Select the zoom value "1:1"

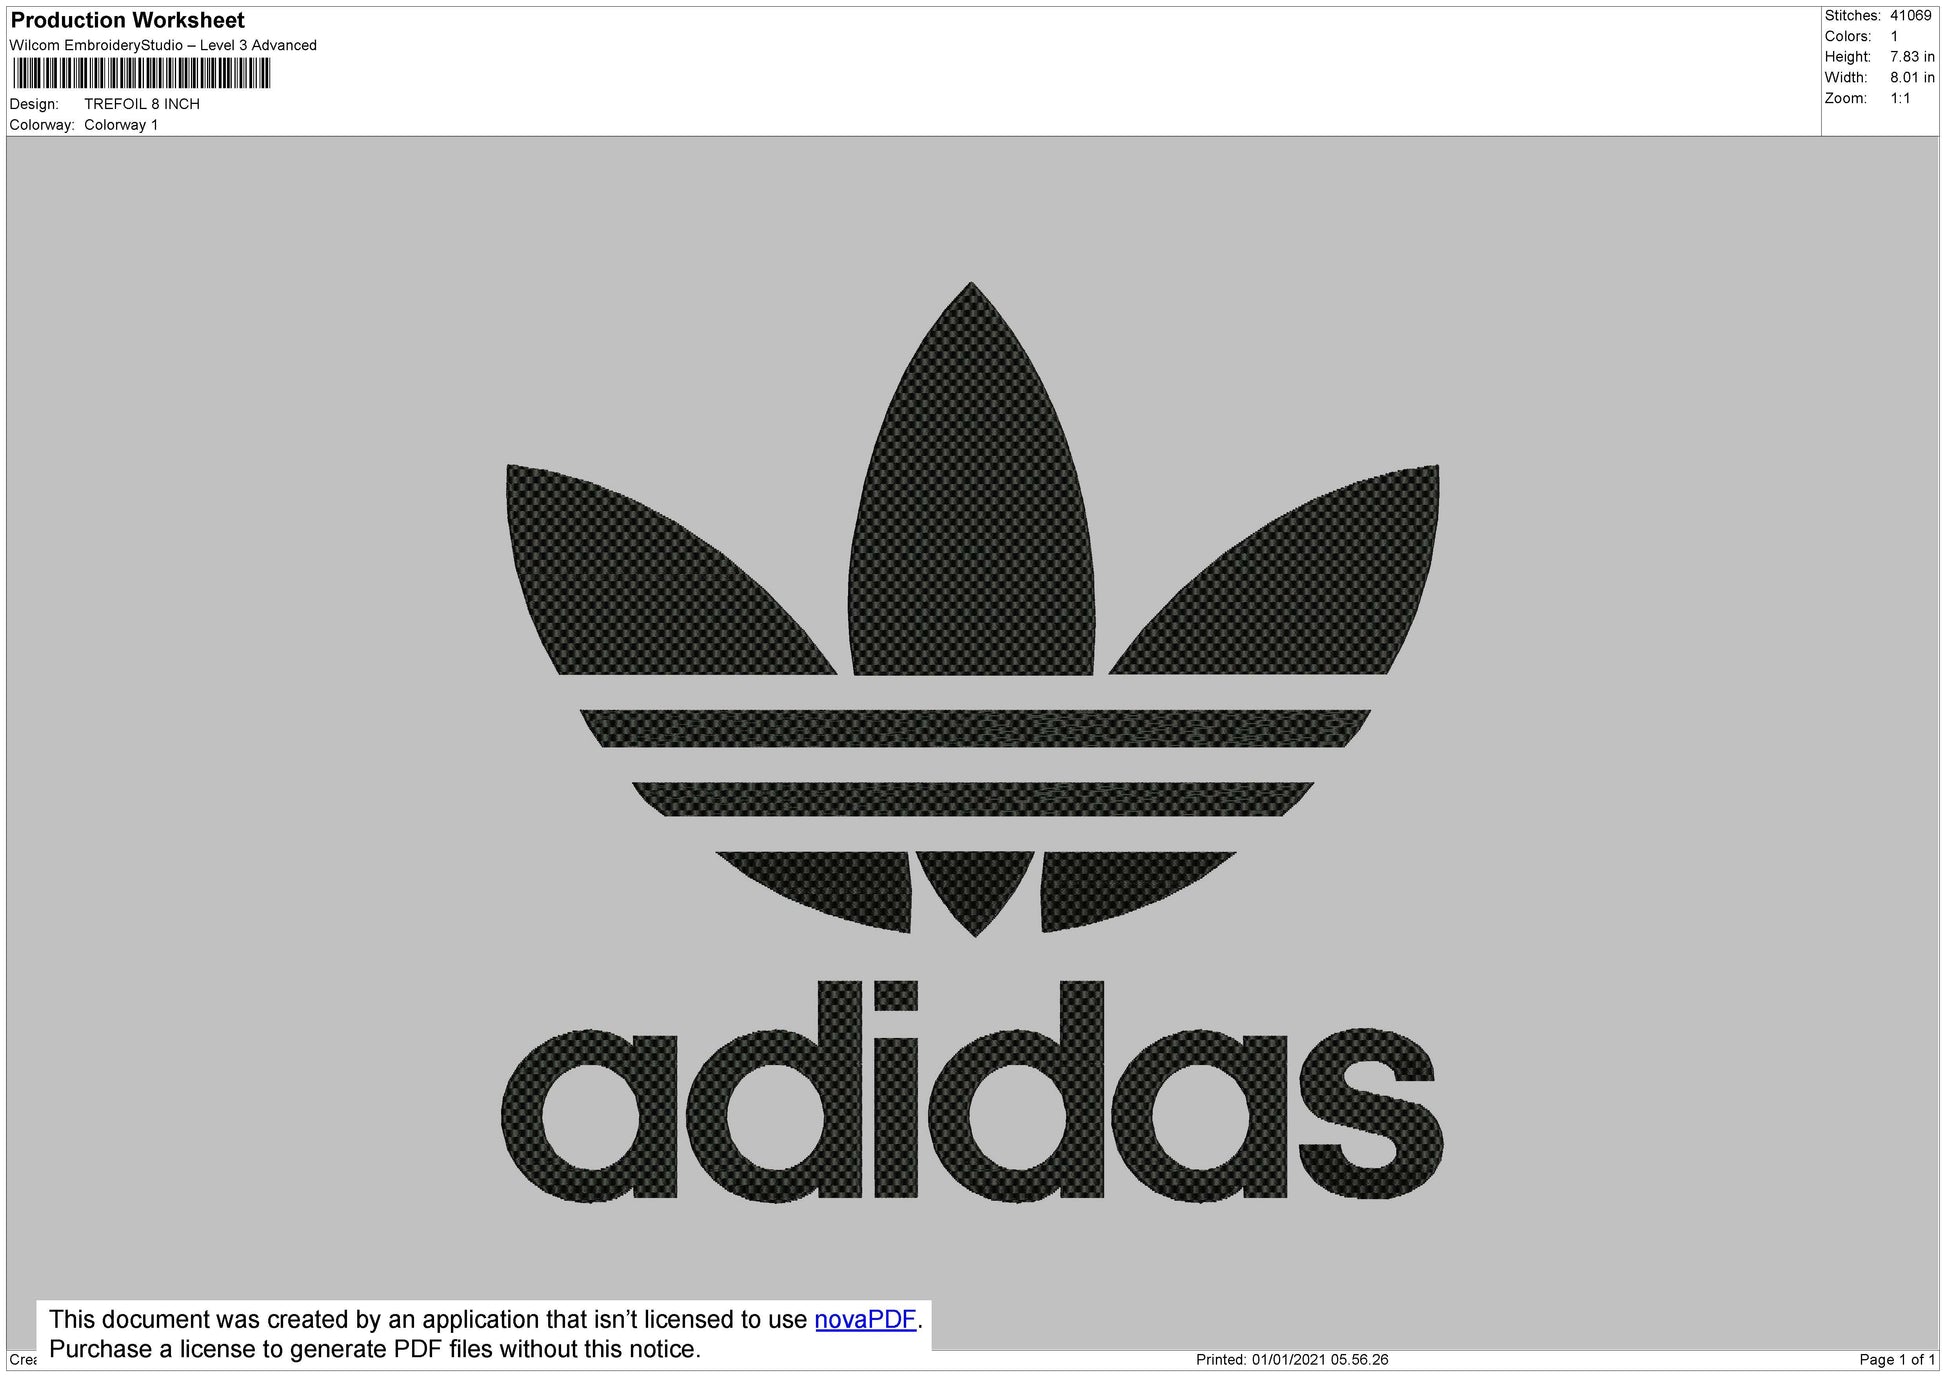1900,99
